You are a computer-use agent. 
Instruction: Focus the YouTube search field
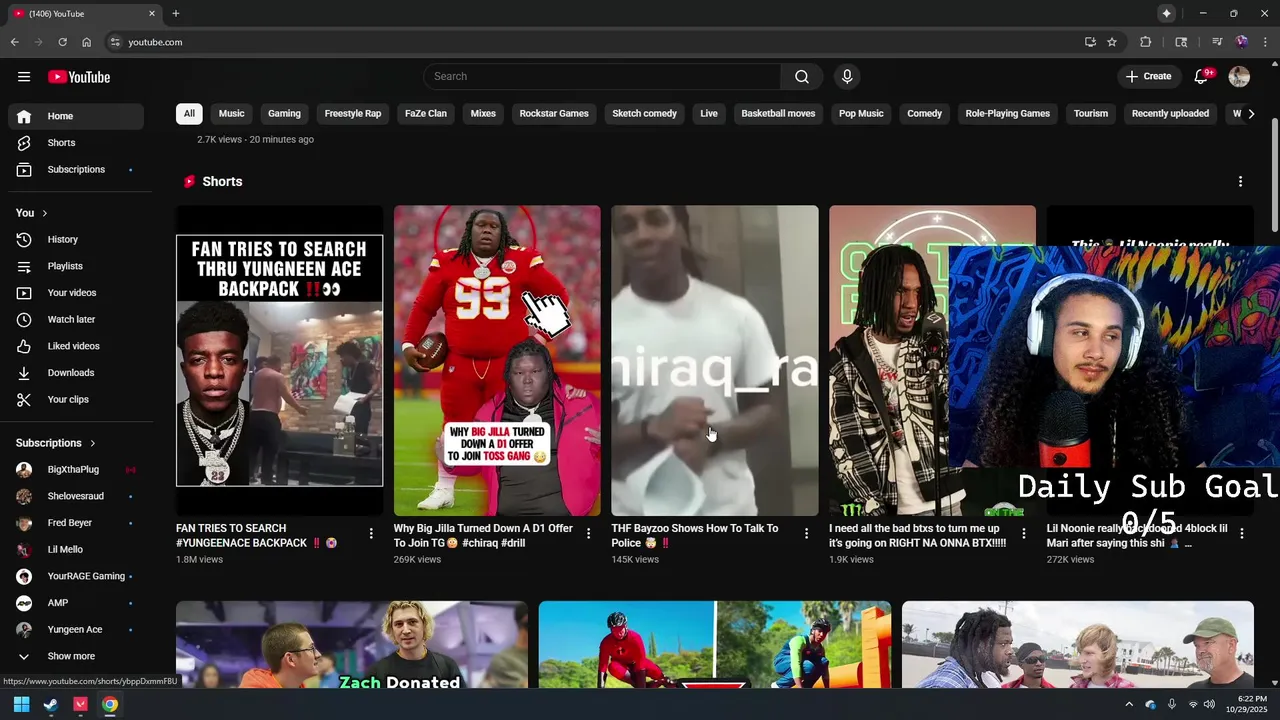[602, 77]
